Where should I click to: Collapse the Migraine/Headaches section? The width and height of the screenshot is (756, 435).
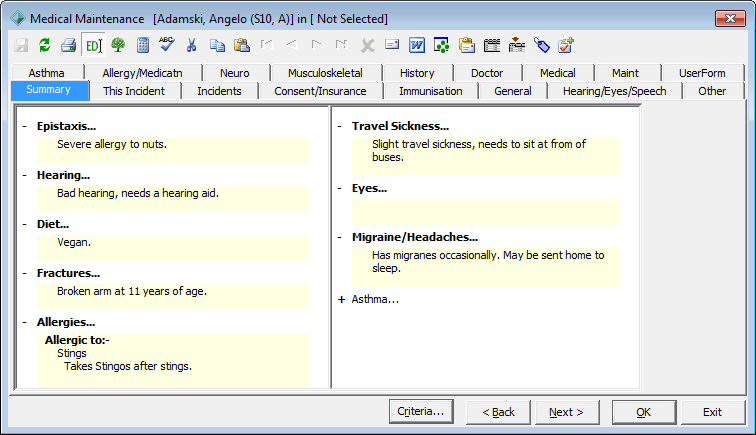point(340,237)
